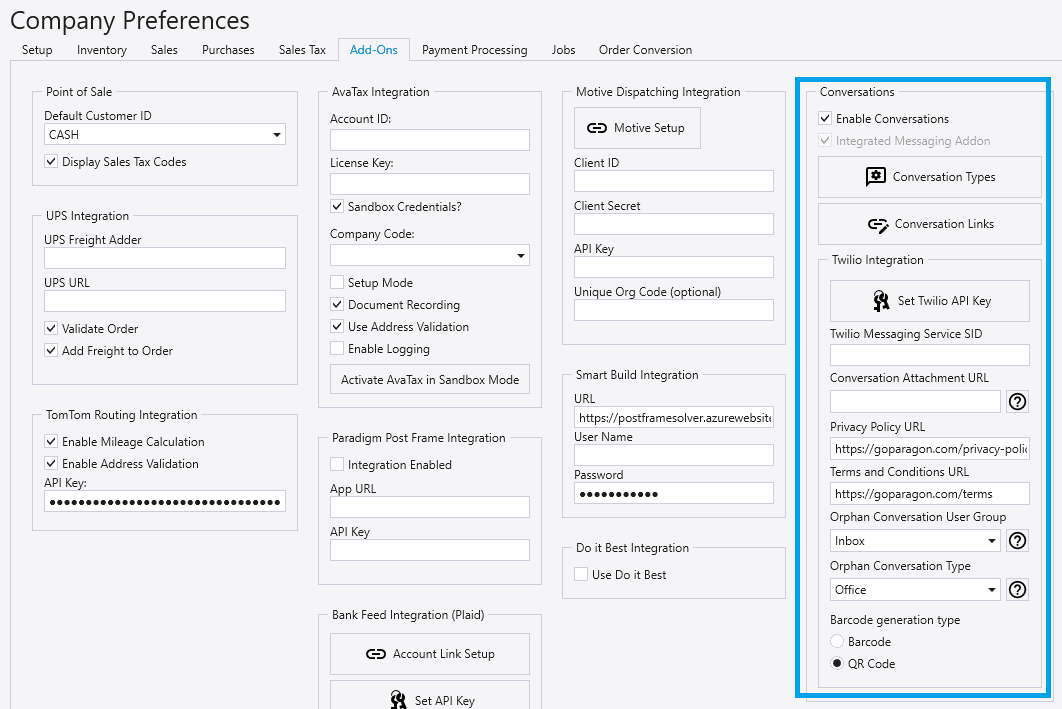Click Set API Key under Bank Feed

point(430,700)
